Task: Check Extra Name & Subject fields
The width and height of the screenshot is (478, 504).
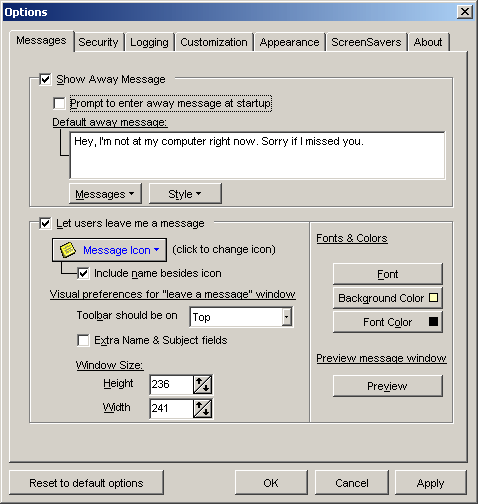Action: pyautogui.click(x=83, y=340)
